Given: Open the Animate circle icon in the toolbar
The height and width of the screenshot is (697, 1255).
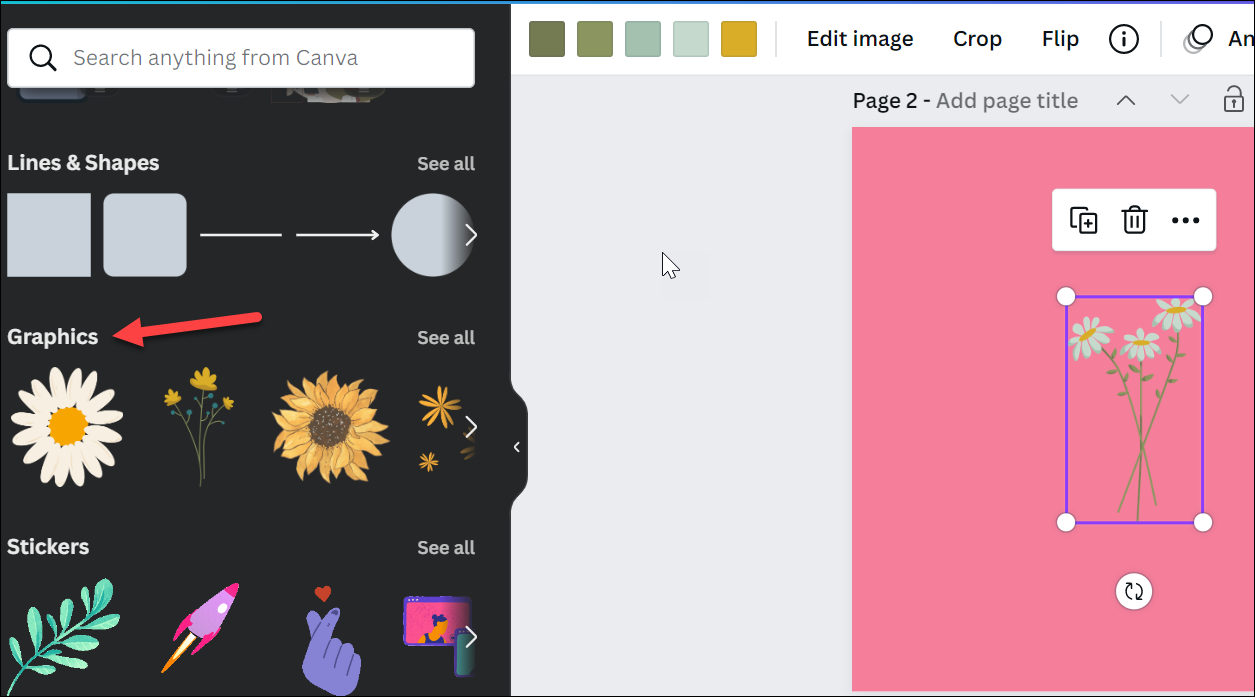Looking at the screenshot, I should tap(1198, 38).
